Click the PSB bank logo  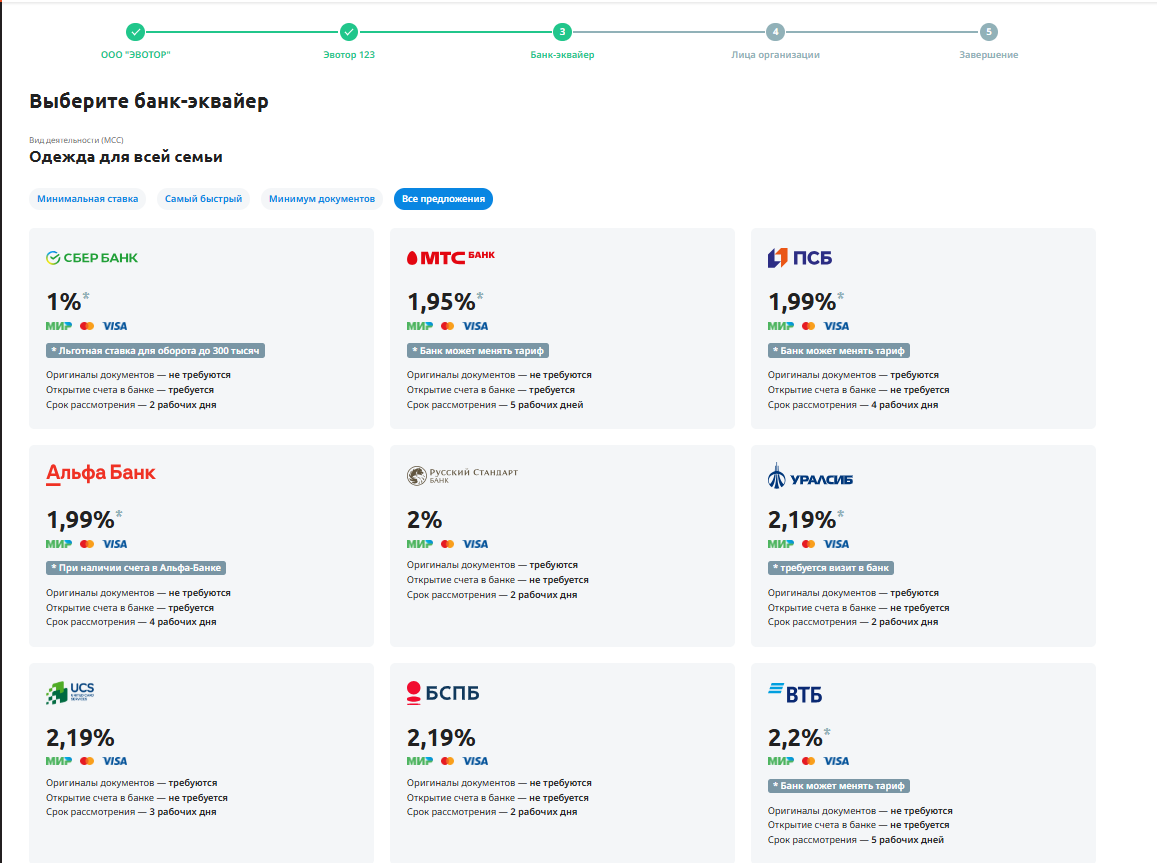coord(800,257)
